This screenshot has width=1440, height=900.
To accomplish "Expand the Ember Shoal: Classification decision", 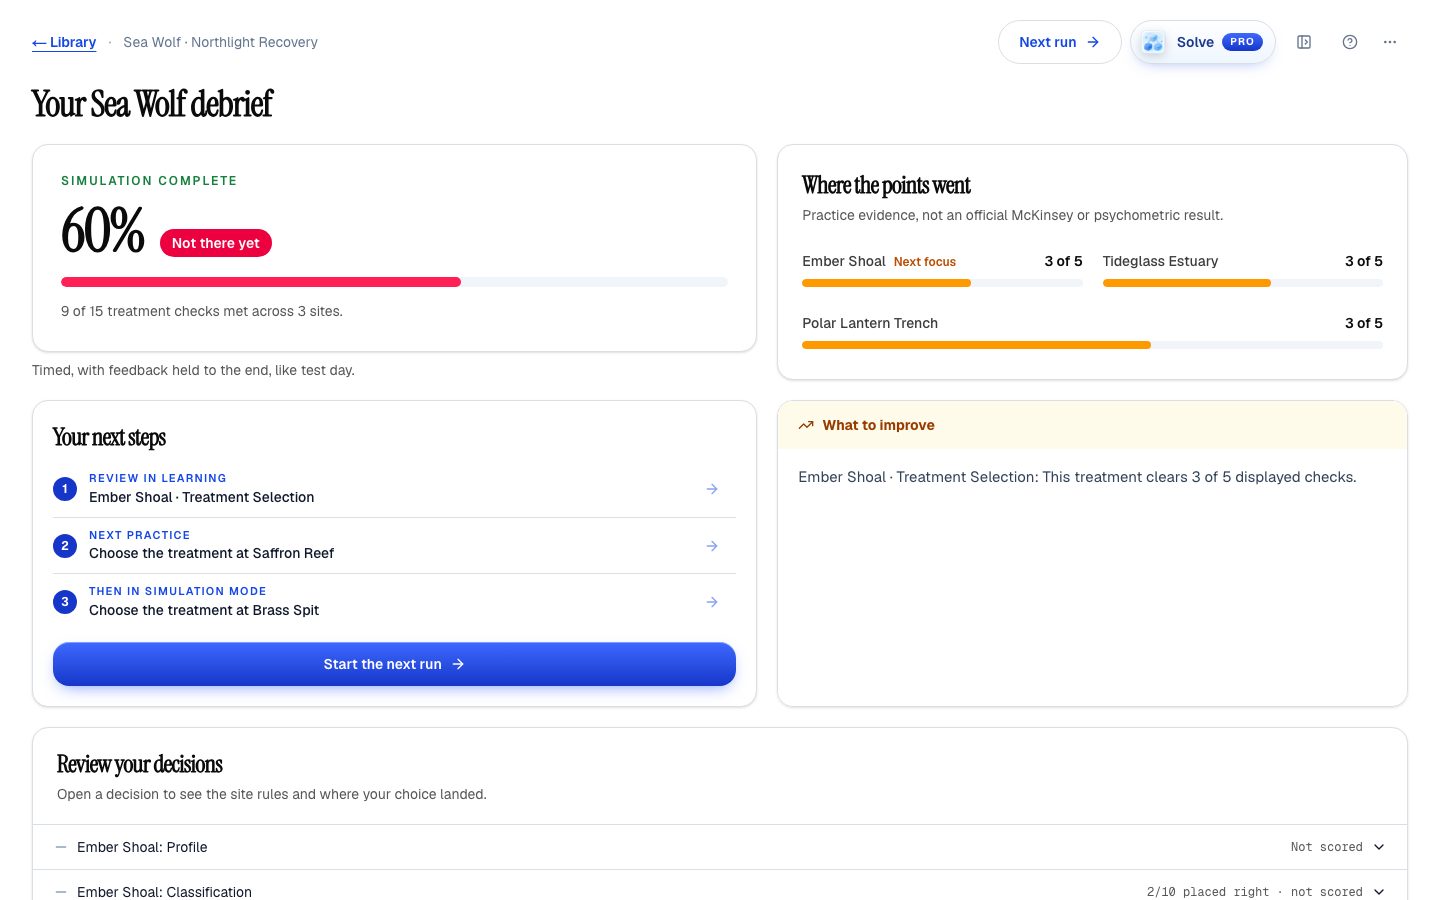I will [x=720, y=887].
